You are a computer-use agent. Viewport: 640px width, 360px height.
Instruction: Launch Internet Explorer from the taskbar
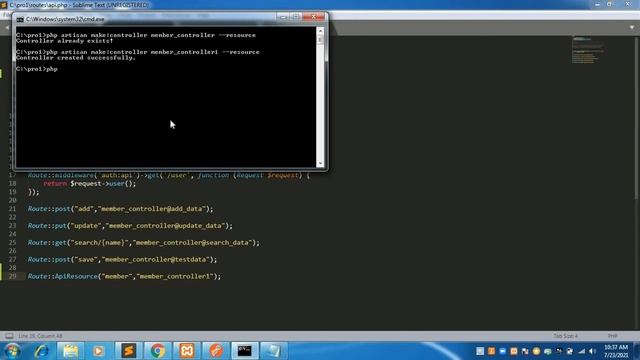click(41, 351)
